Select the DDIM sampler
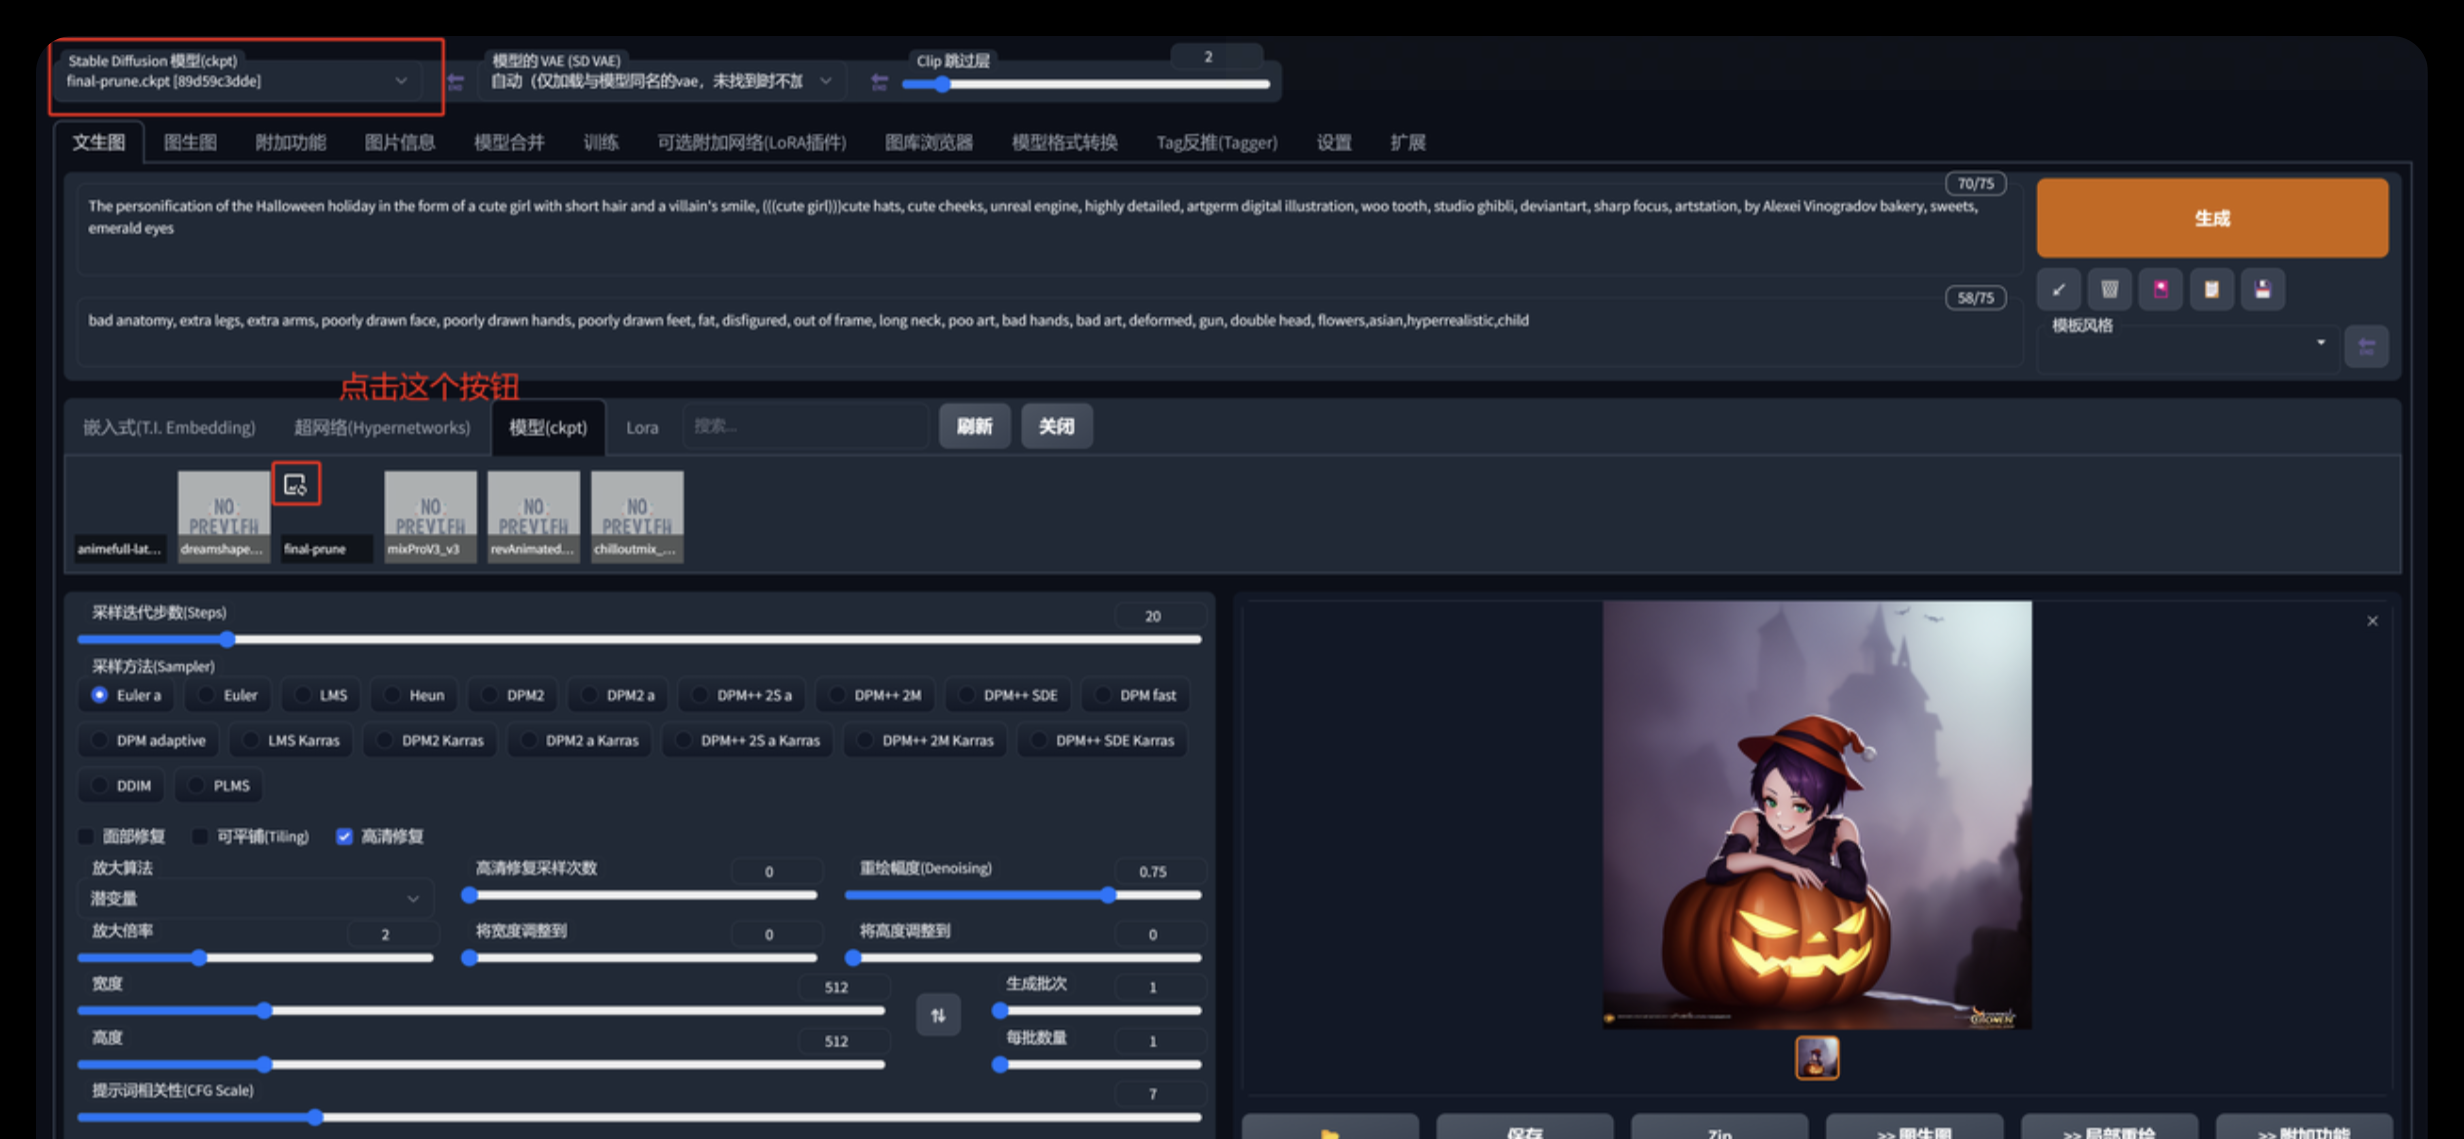Viewport: 2464px width, 1139px height. pyautogui.click(x=121, y=785)
